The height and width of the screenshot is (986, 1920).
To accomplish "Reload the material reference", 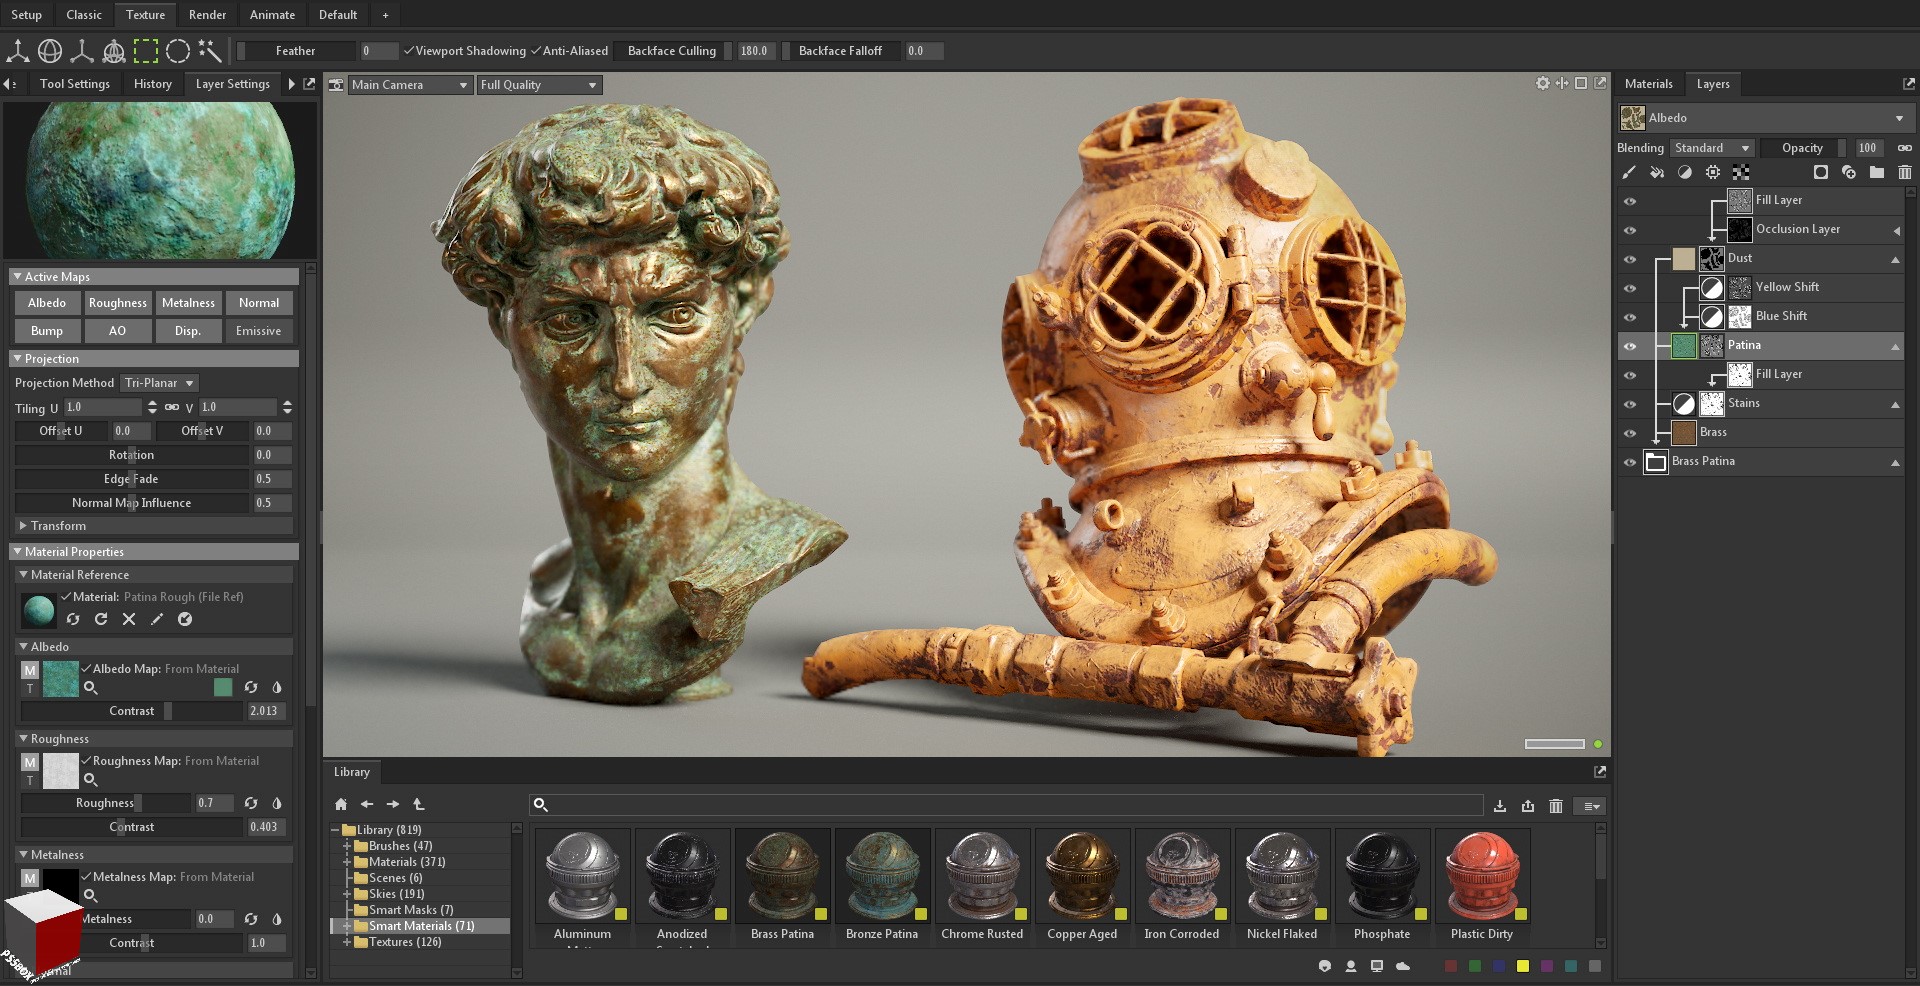I will point(101,619).
